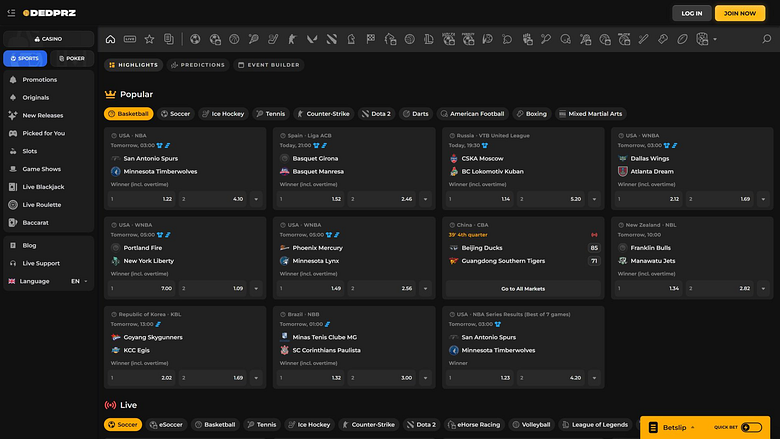Pick Atlanta Dream odds 1.69
The height and width of the screenshot is (439, 780).
point(720,199)
